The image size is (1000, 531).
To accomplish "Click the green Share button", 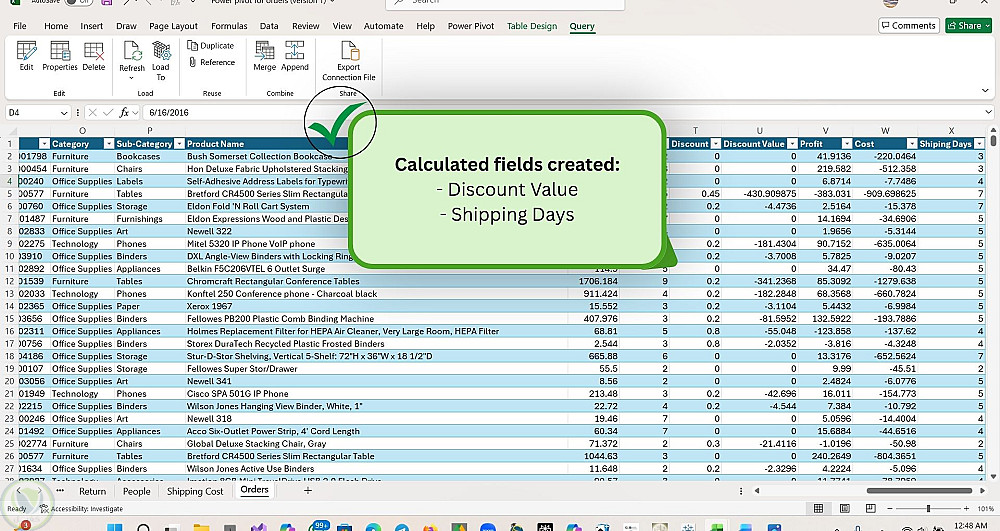I will (x=964, y=25).
